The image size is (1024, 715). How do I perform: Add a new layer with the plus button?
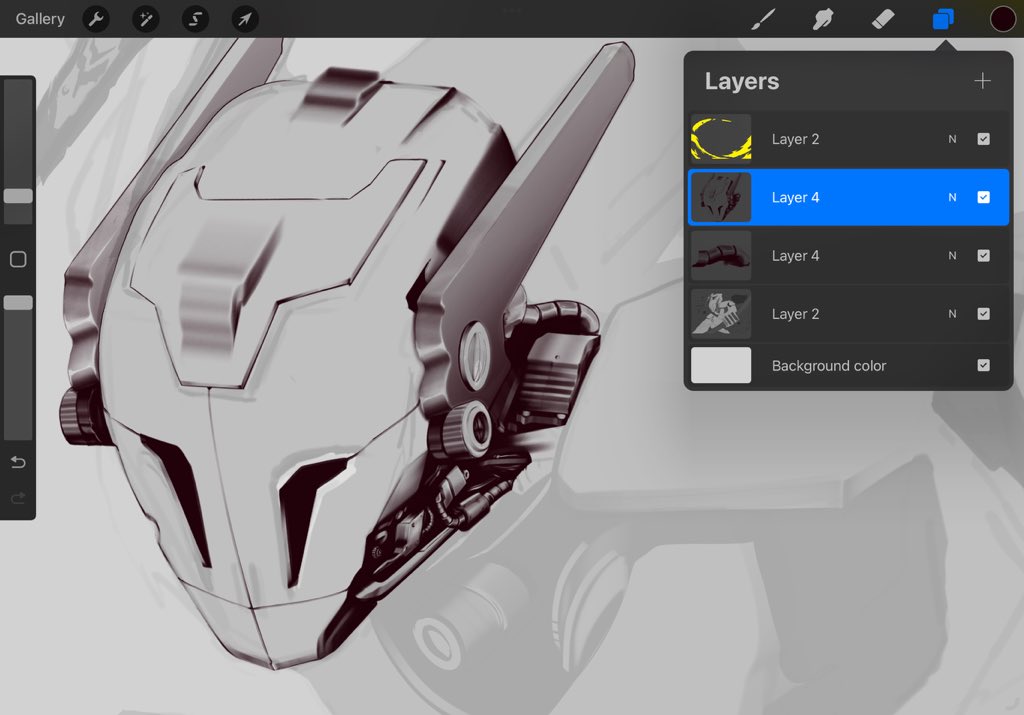tap(982, 81)
